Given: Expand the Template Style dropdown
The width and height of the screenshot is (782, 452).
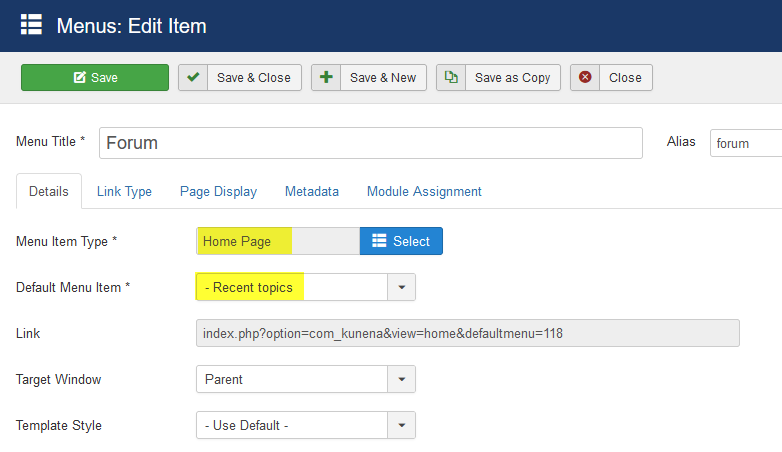Looking at the screenshot, I should (x=401, y=425).
